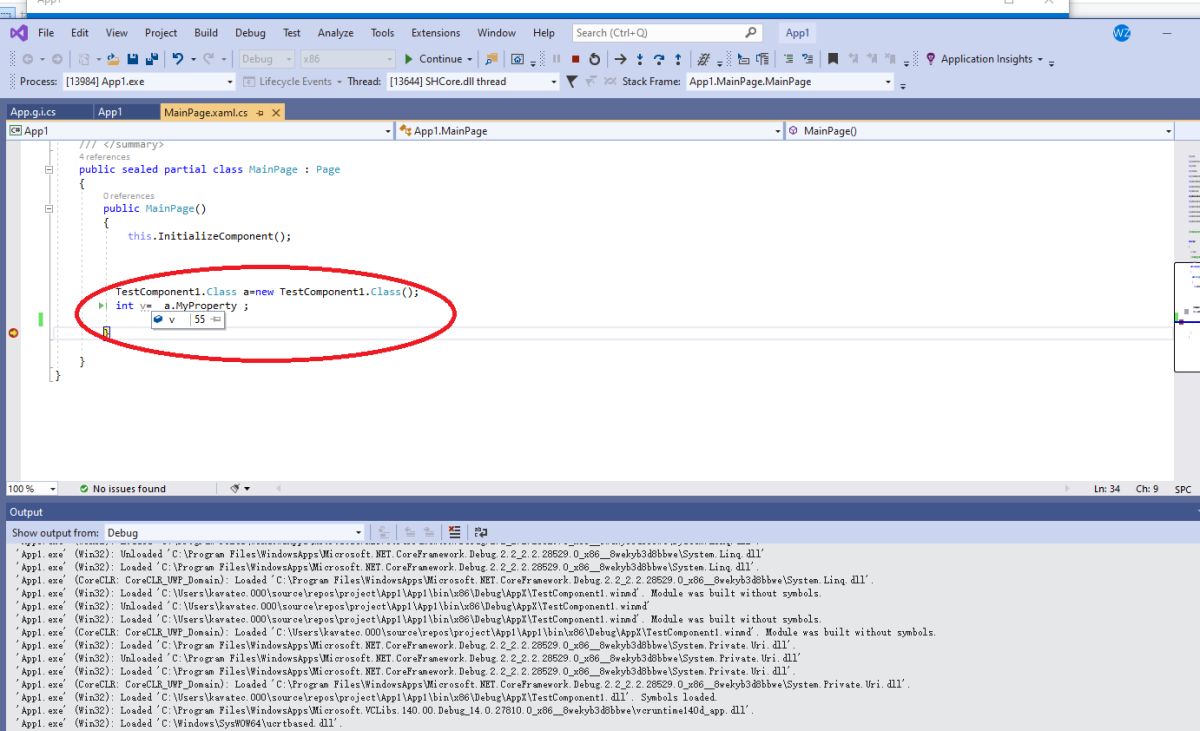Click the 0 references CodeLens link
Image resolution: width=1200 pixels, height=731 pixels.
[x=129, y=196]
